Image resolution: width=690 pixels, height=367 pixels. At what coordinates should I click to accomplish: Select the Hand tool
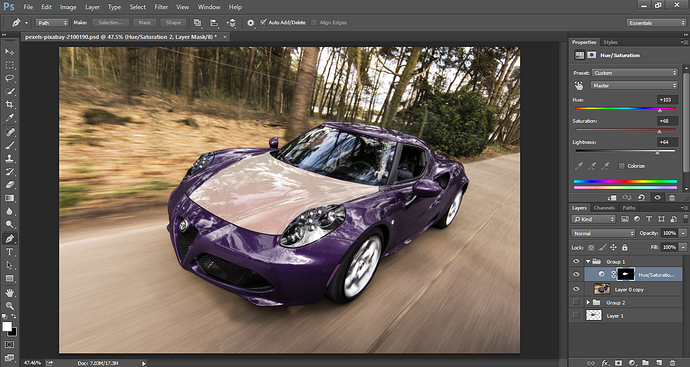9,293
